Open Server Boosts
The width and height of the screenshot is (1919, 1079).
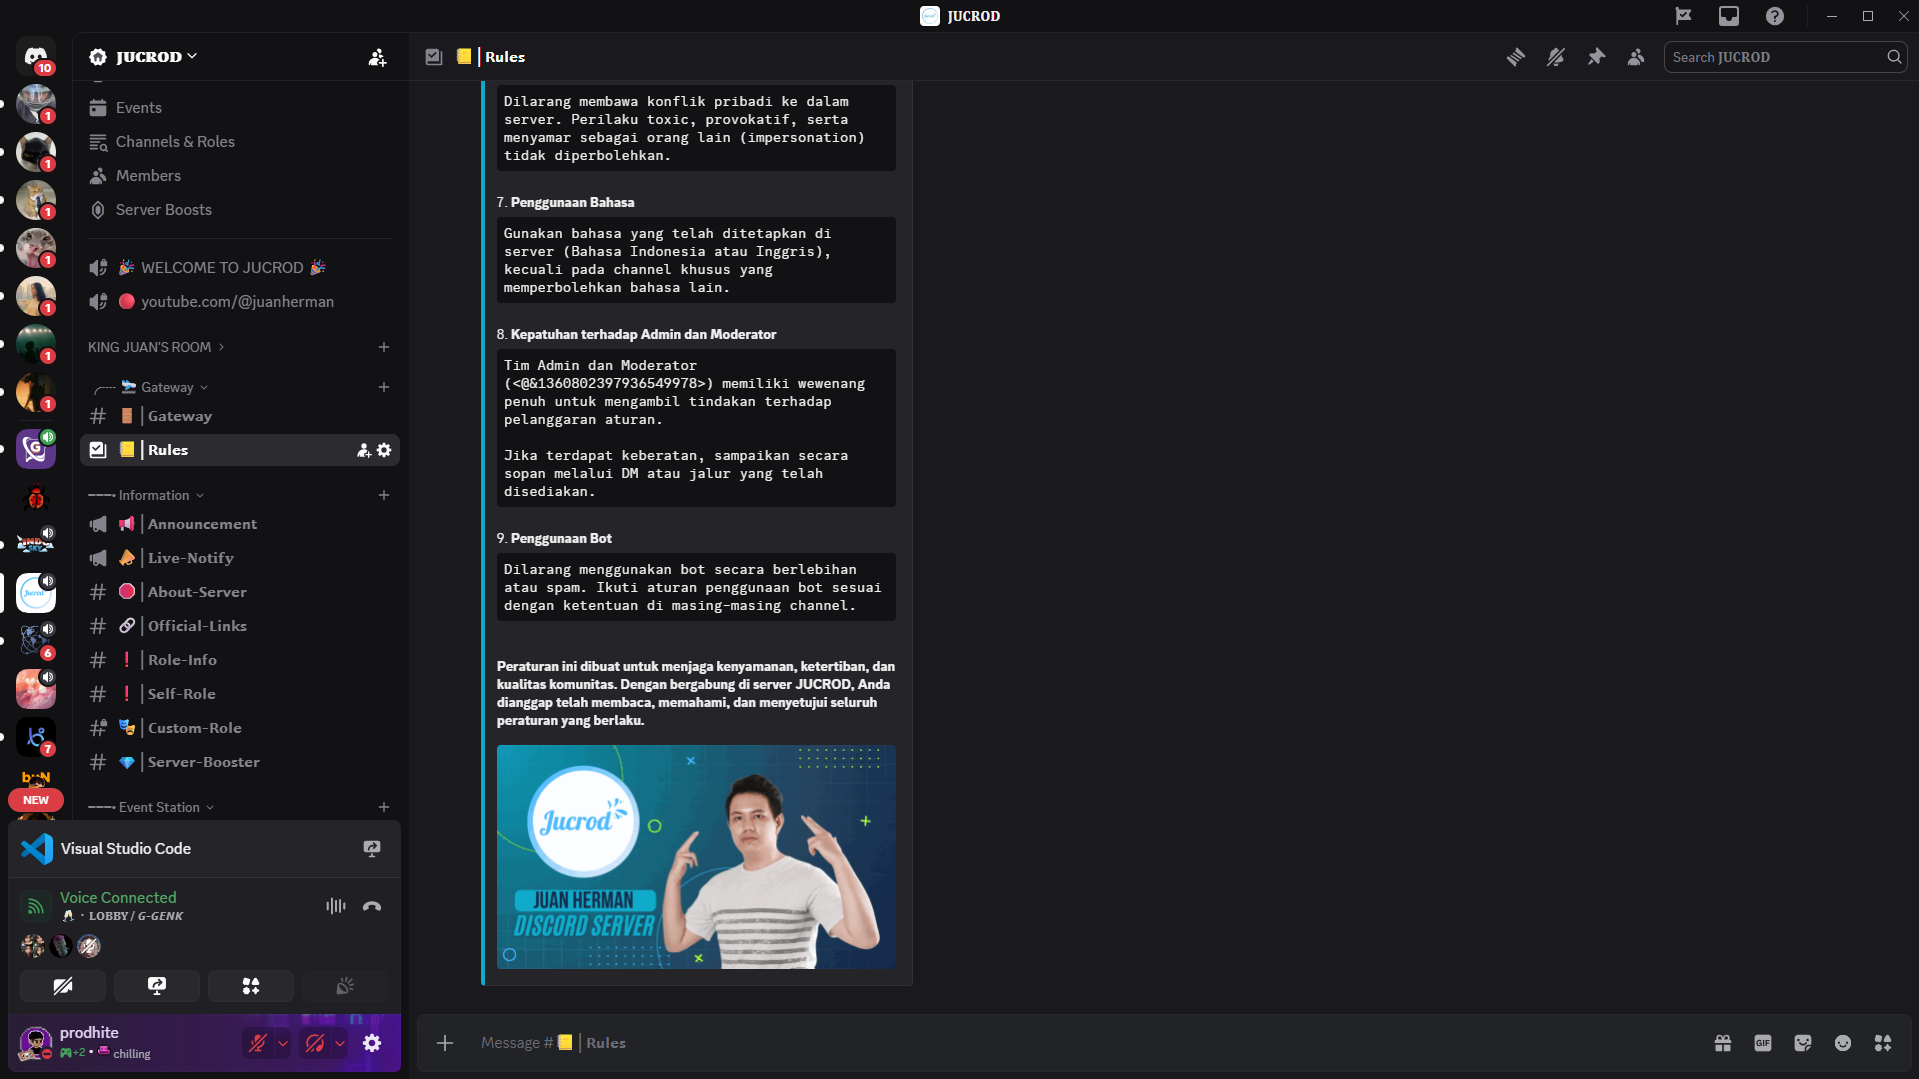pos(240,210)
